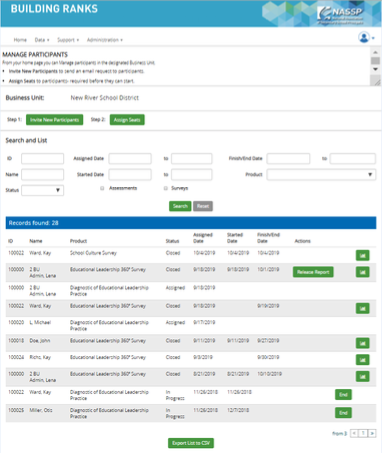Click the Name search field
This screenshot has height=453, width=382.
click(42, 174)
